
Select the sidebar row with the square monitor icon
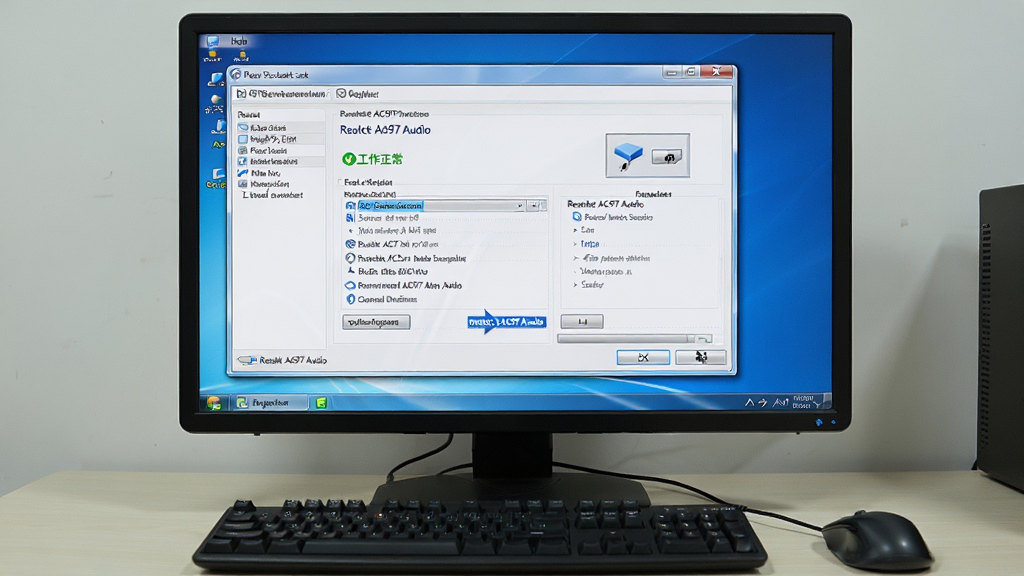coord(281,139)
